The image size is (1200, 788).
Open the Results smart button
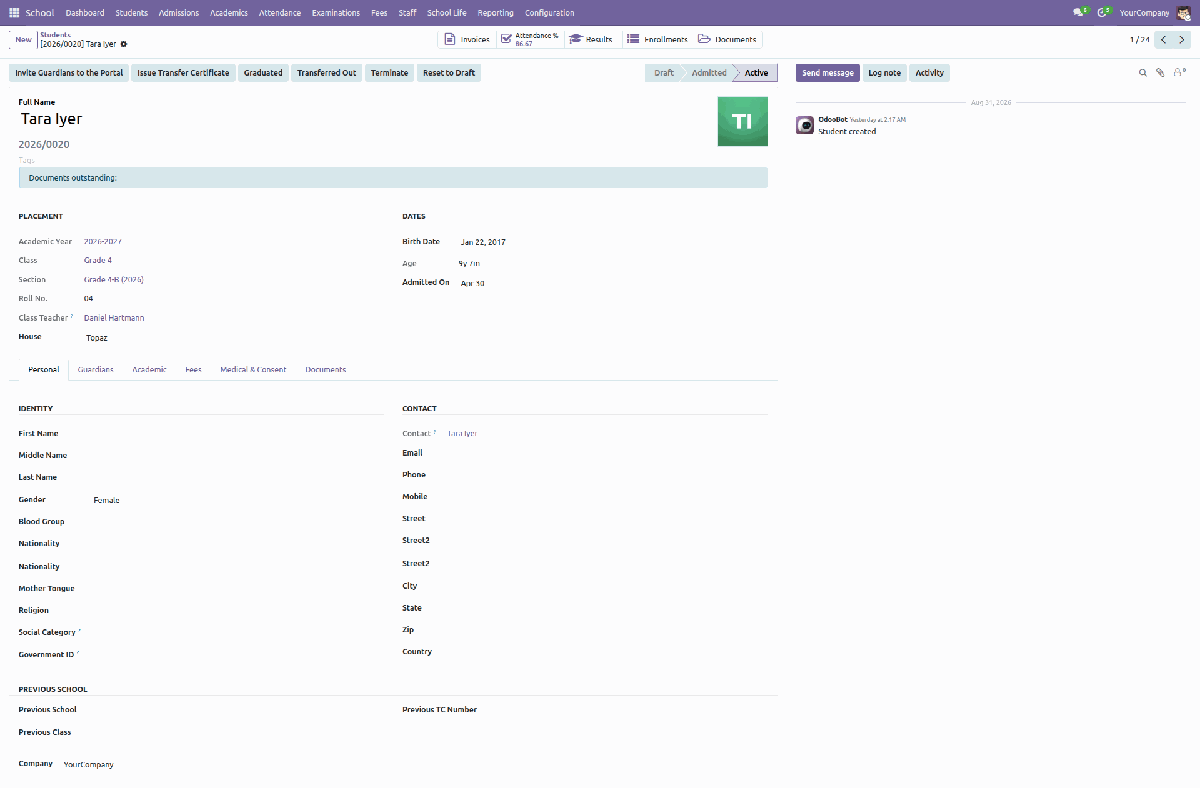(591, 39)
